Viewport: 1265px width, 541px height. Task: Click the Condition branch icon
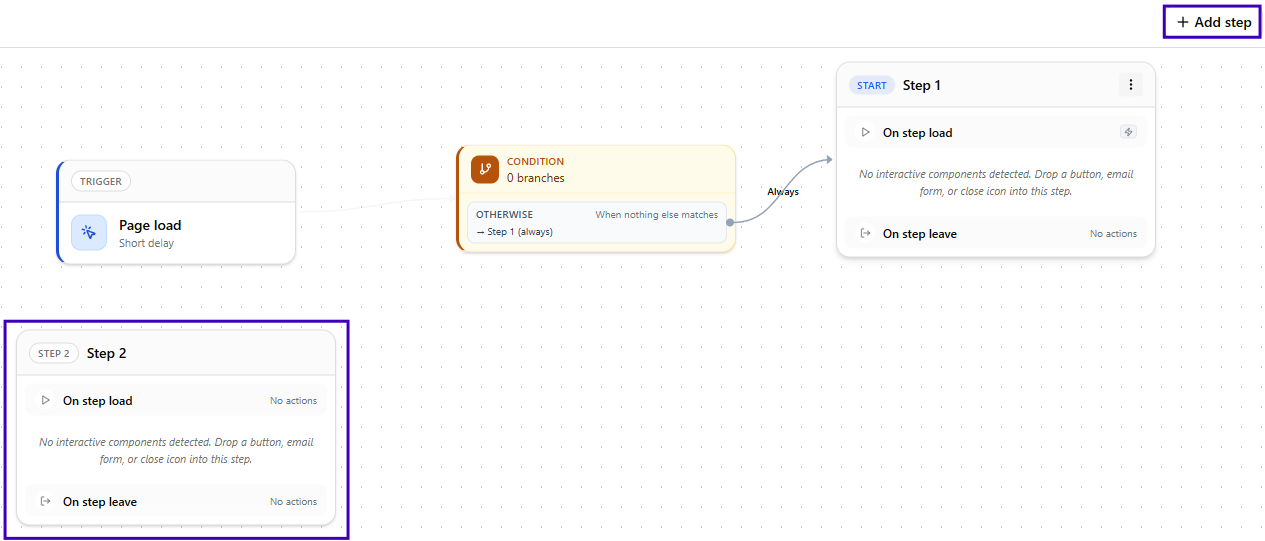tap(485, 169)
